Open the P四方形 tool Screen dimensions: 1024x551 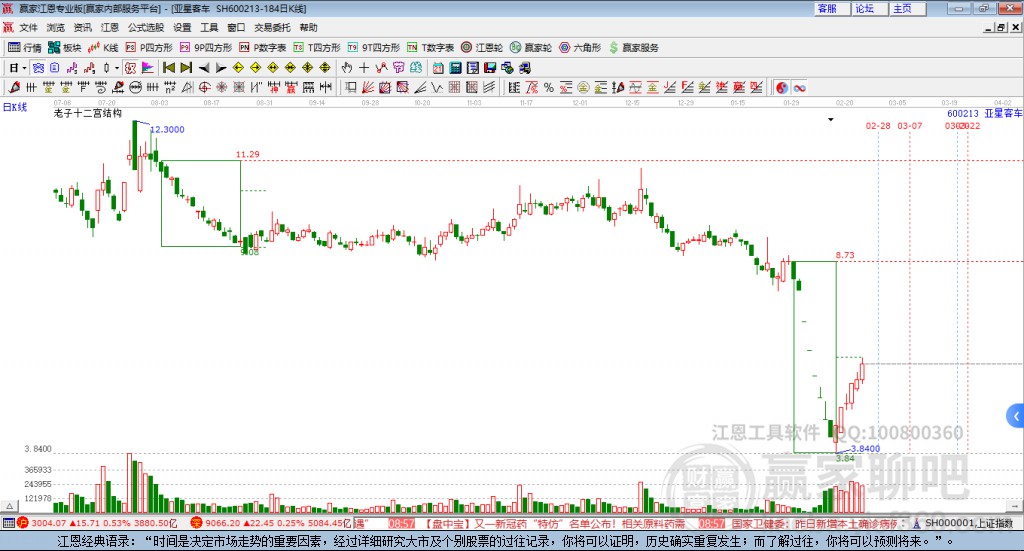point(148,48)
